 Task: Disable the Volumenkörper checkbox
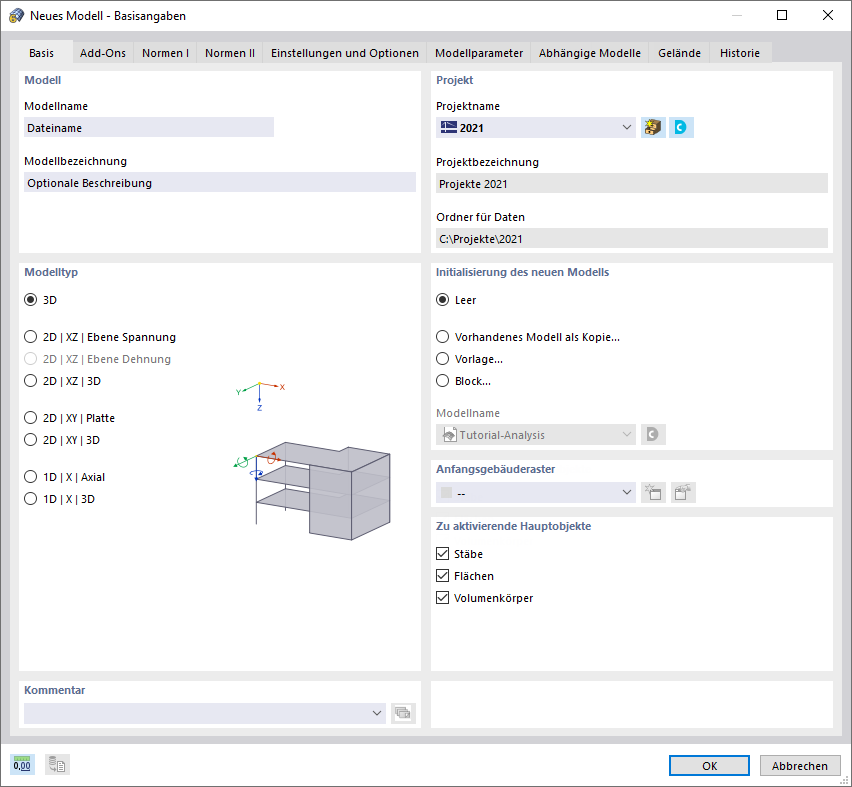point(442,597)
